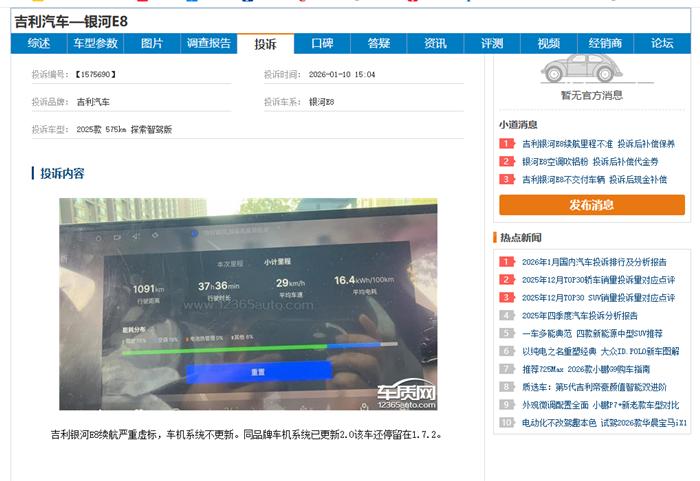Select the 口碑 reputation tab
Viewport: 700px width, 481px height.
[x=322, y=43]
